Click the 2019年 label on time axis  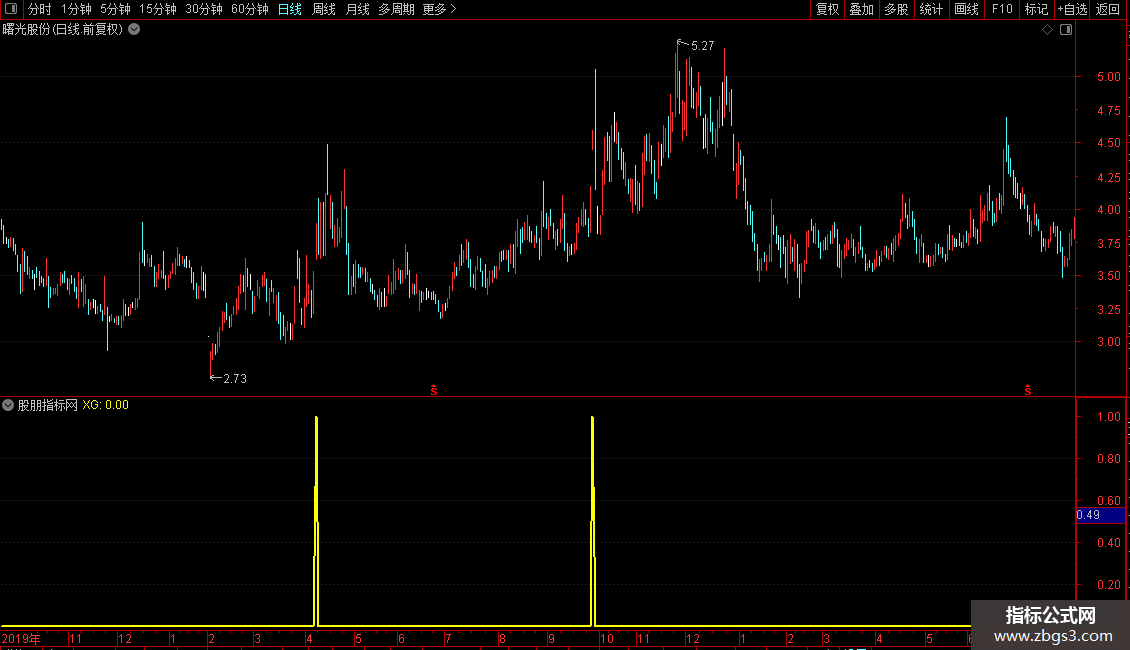(22, 638)
